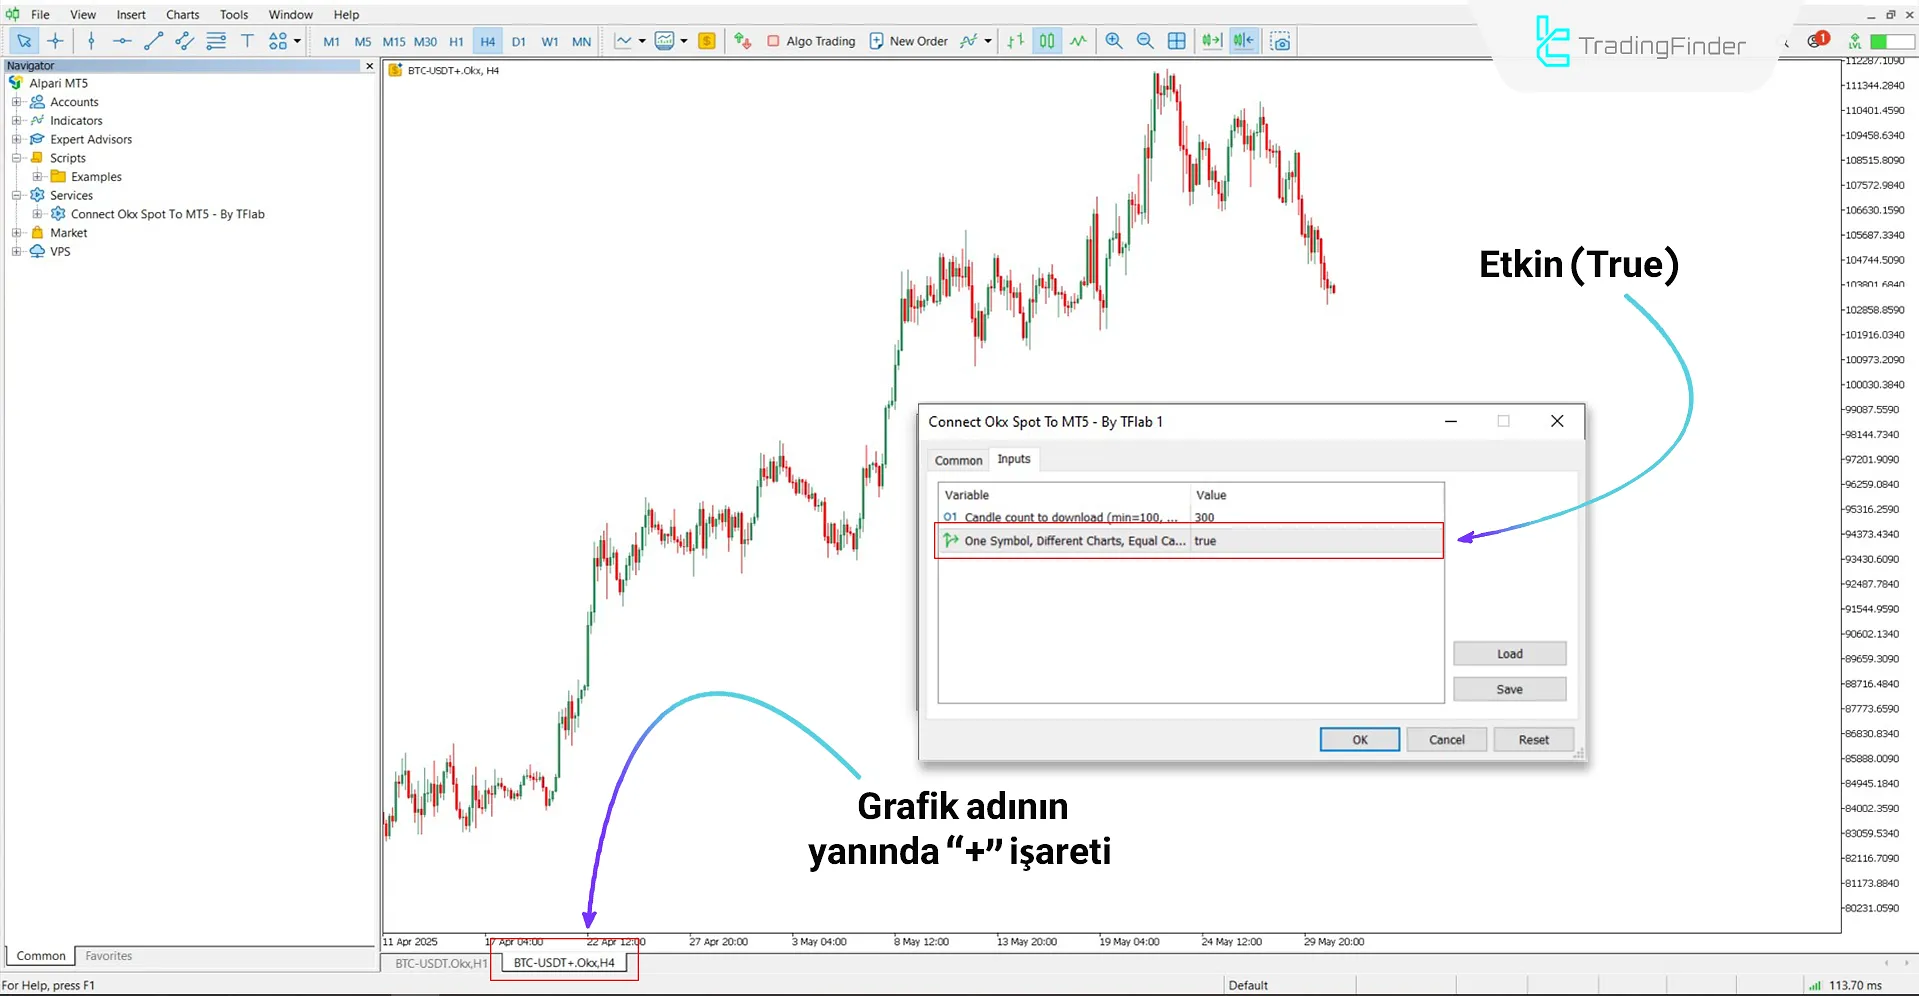The height and width of the screenshot is (996, 1919).
Task: Switch to the Common tab in the dialog
Action: (x=957, y=459)
